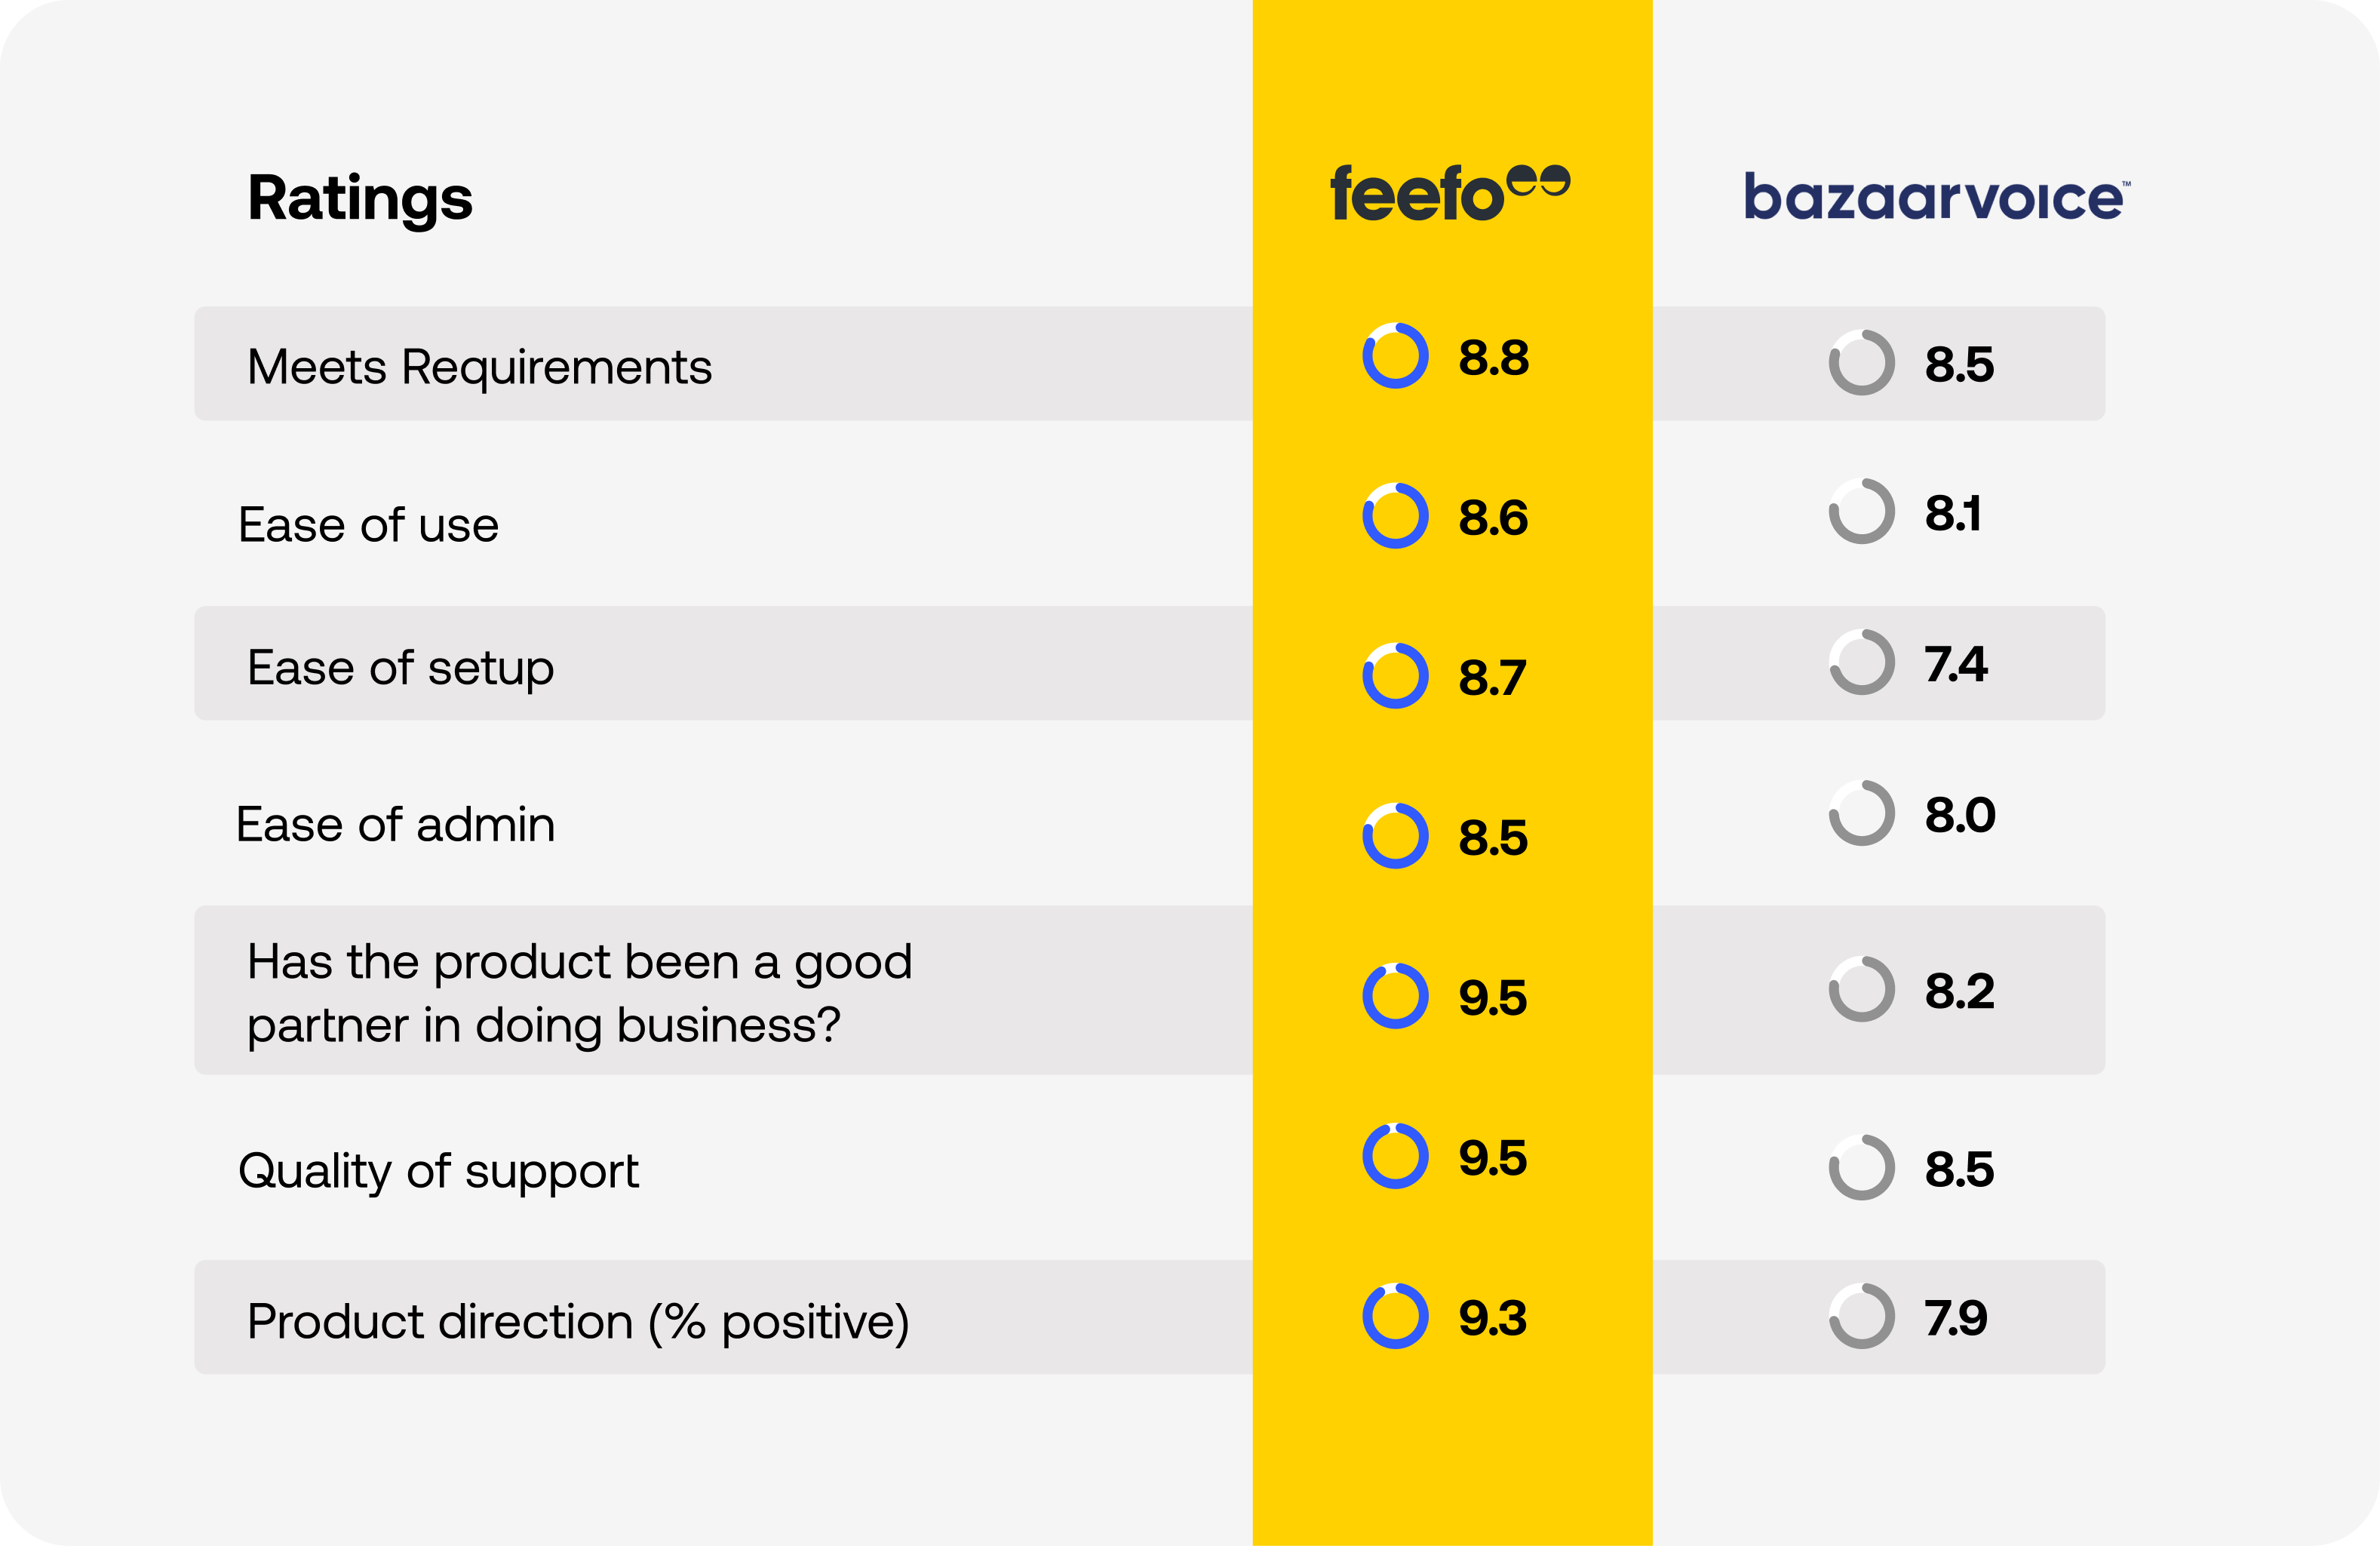
Task: Click Feefo's blue ring for Ease of admin
Action: click(1395, 836)
